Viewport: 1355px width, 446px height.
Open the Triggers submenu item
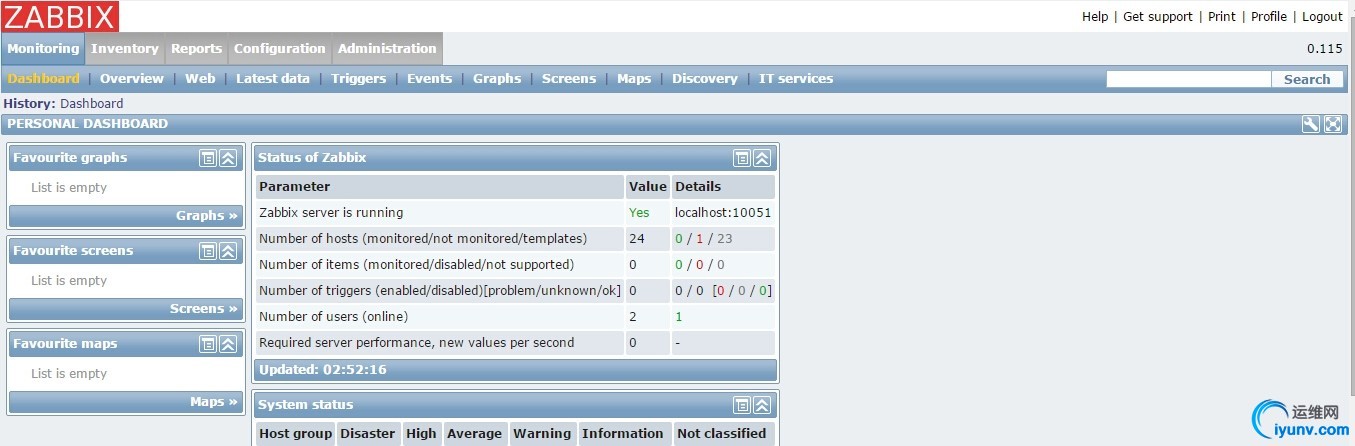358,78
